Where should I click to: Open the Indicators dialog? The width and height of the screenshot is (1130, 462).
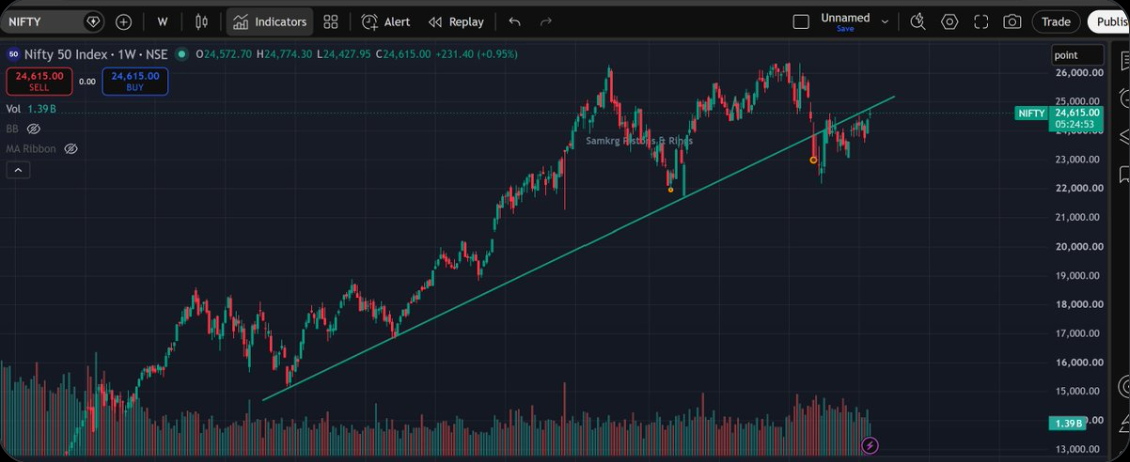click(270, 22)
